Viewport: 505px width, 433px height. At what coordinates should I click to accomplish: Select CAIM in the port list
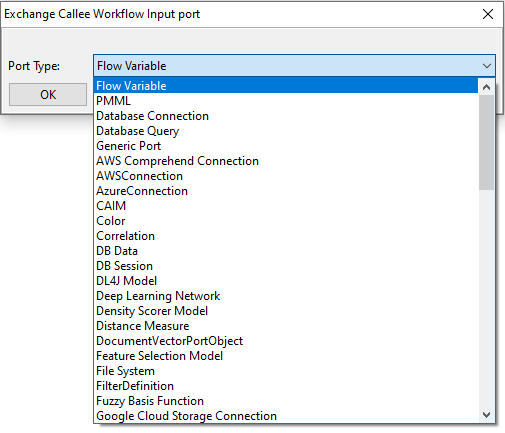coord(286,206)
